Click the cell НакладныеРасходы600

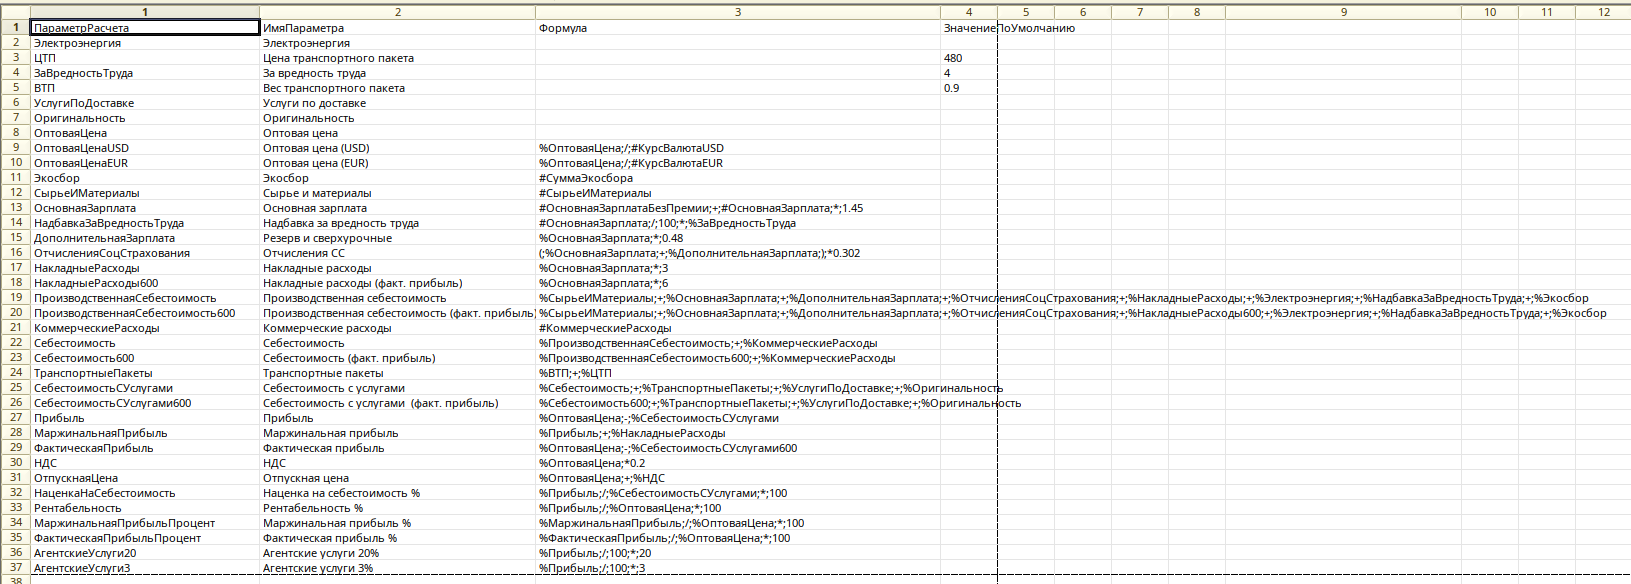click(x=96, y=283)
